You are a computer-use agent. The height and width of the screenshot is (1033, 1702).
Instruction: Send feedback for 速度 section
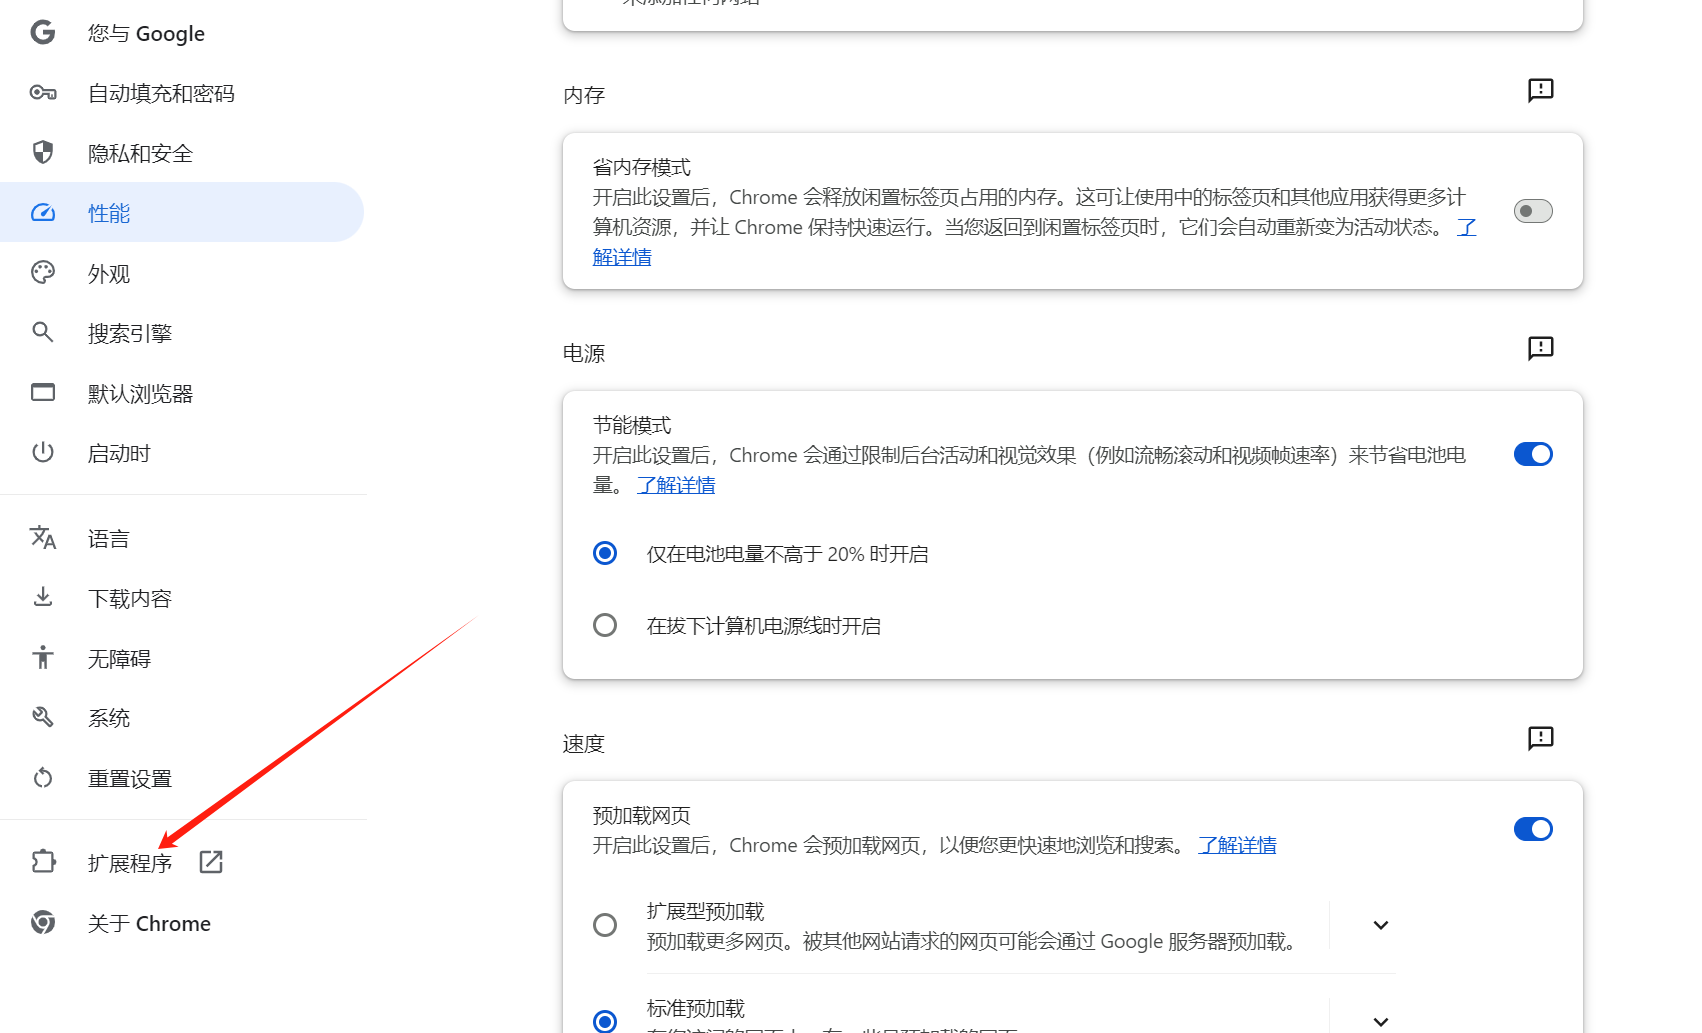pyautogui.click(x=1541, y=739)
